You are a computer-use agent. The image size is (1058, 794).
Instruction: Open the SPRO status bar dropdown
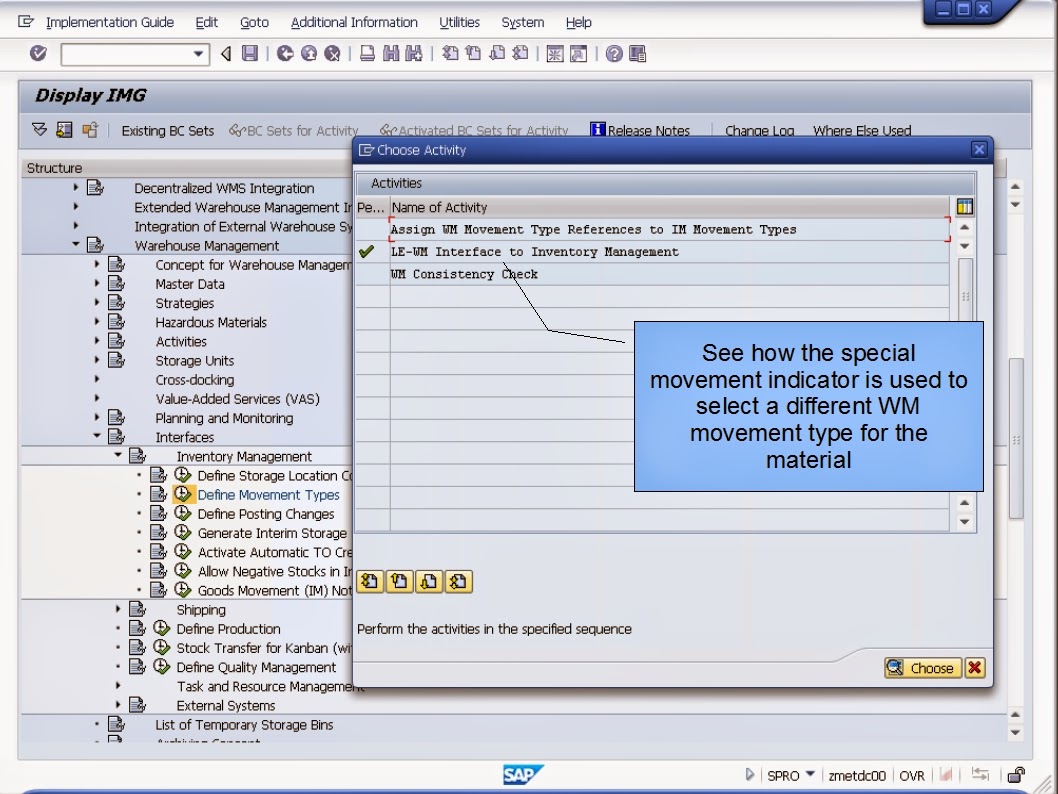pyautogui.click(x=810, y=774)
